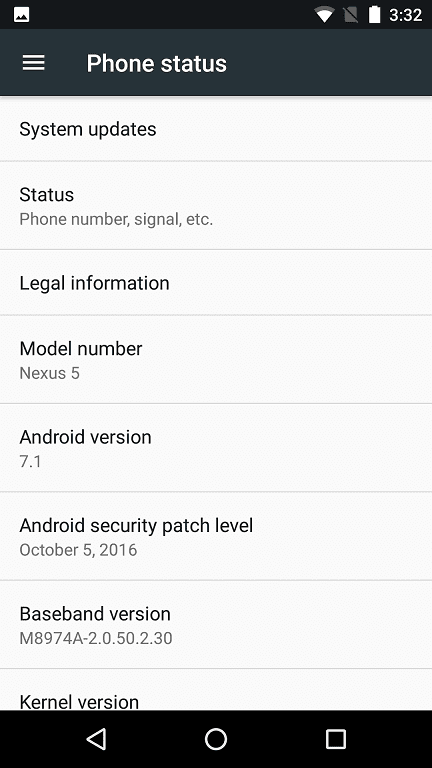Tap the no-SIM signal icon

click(351, 15)
